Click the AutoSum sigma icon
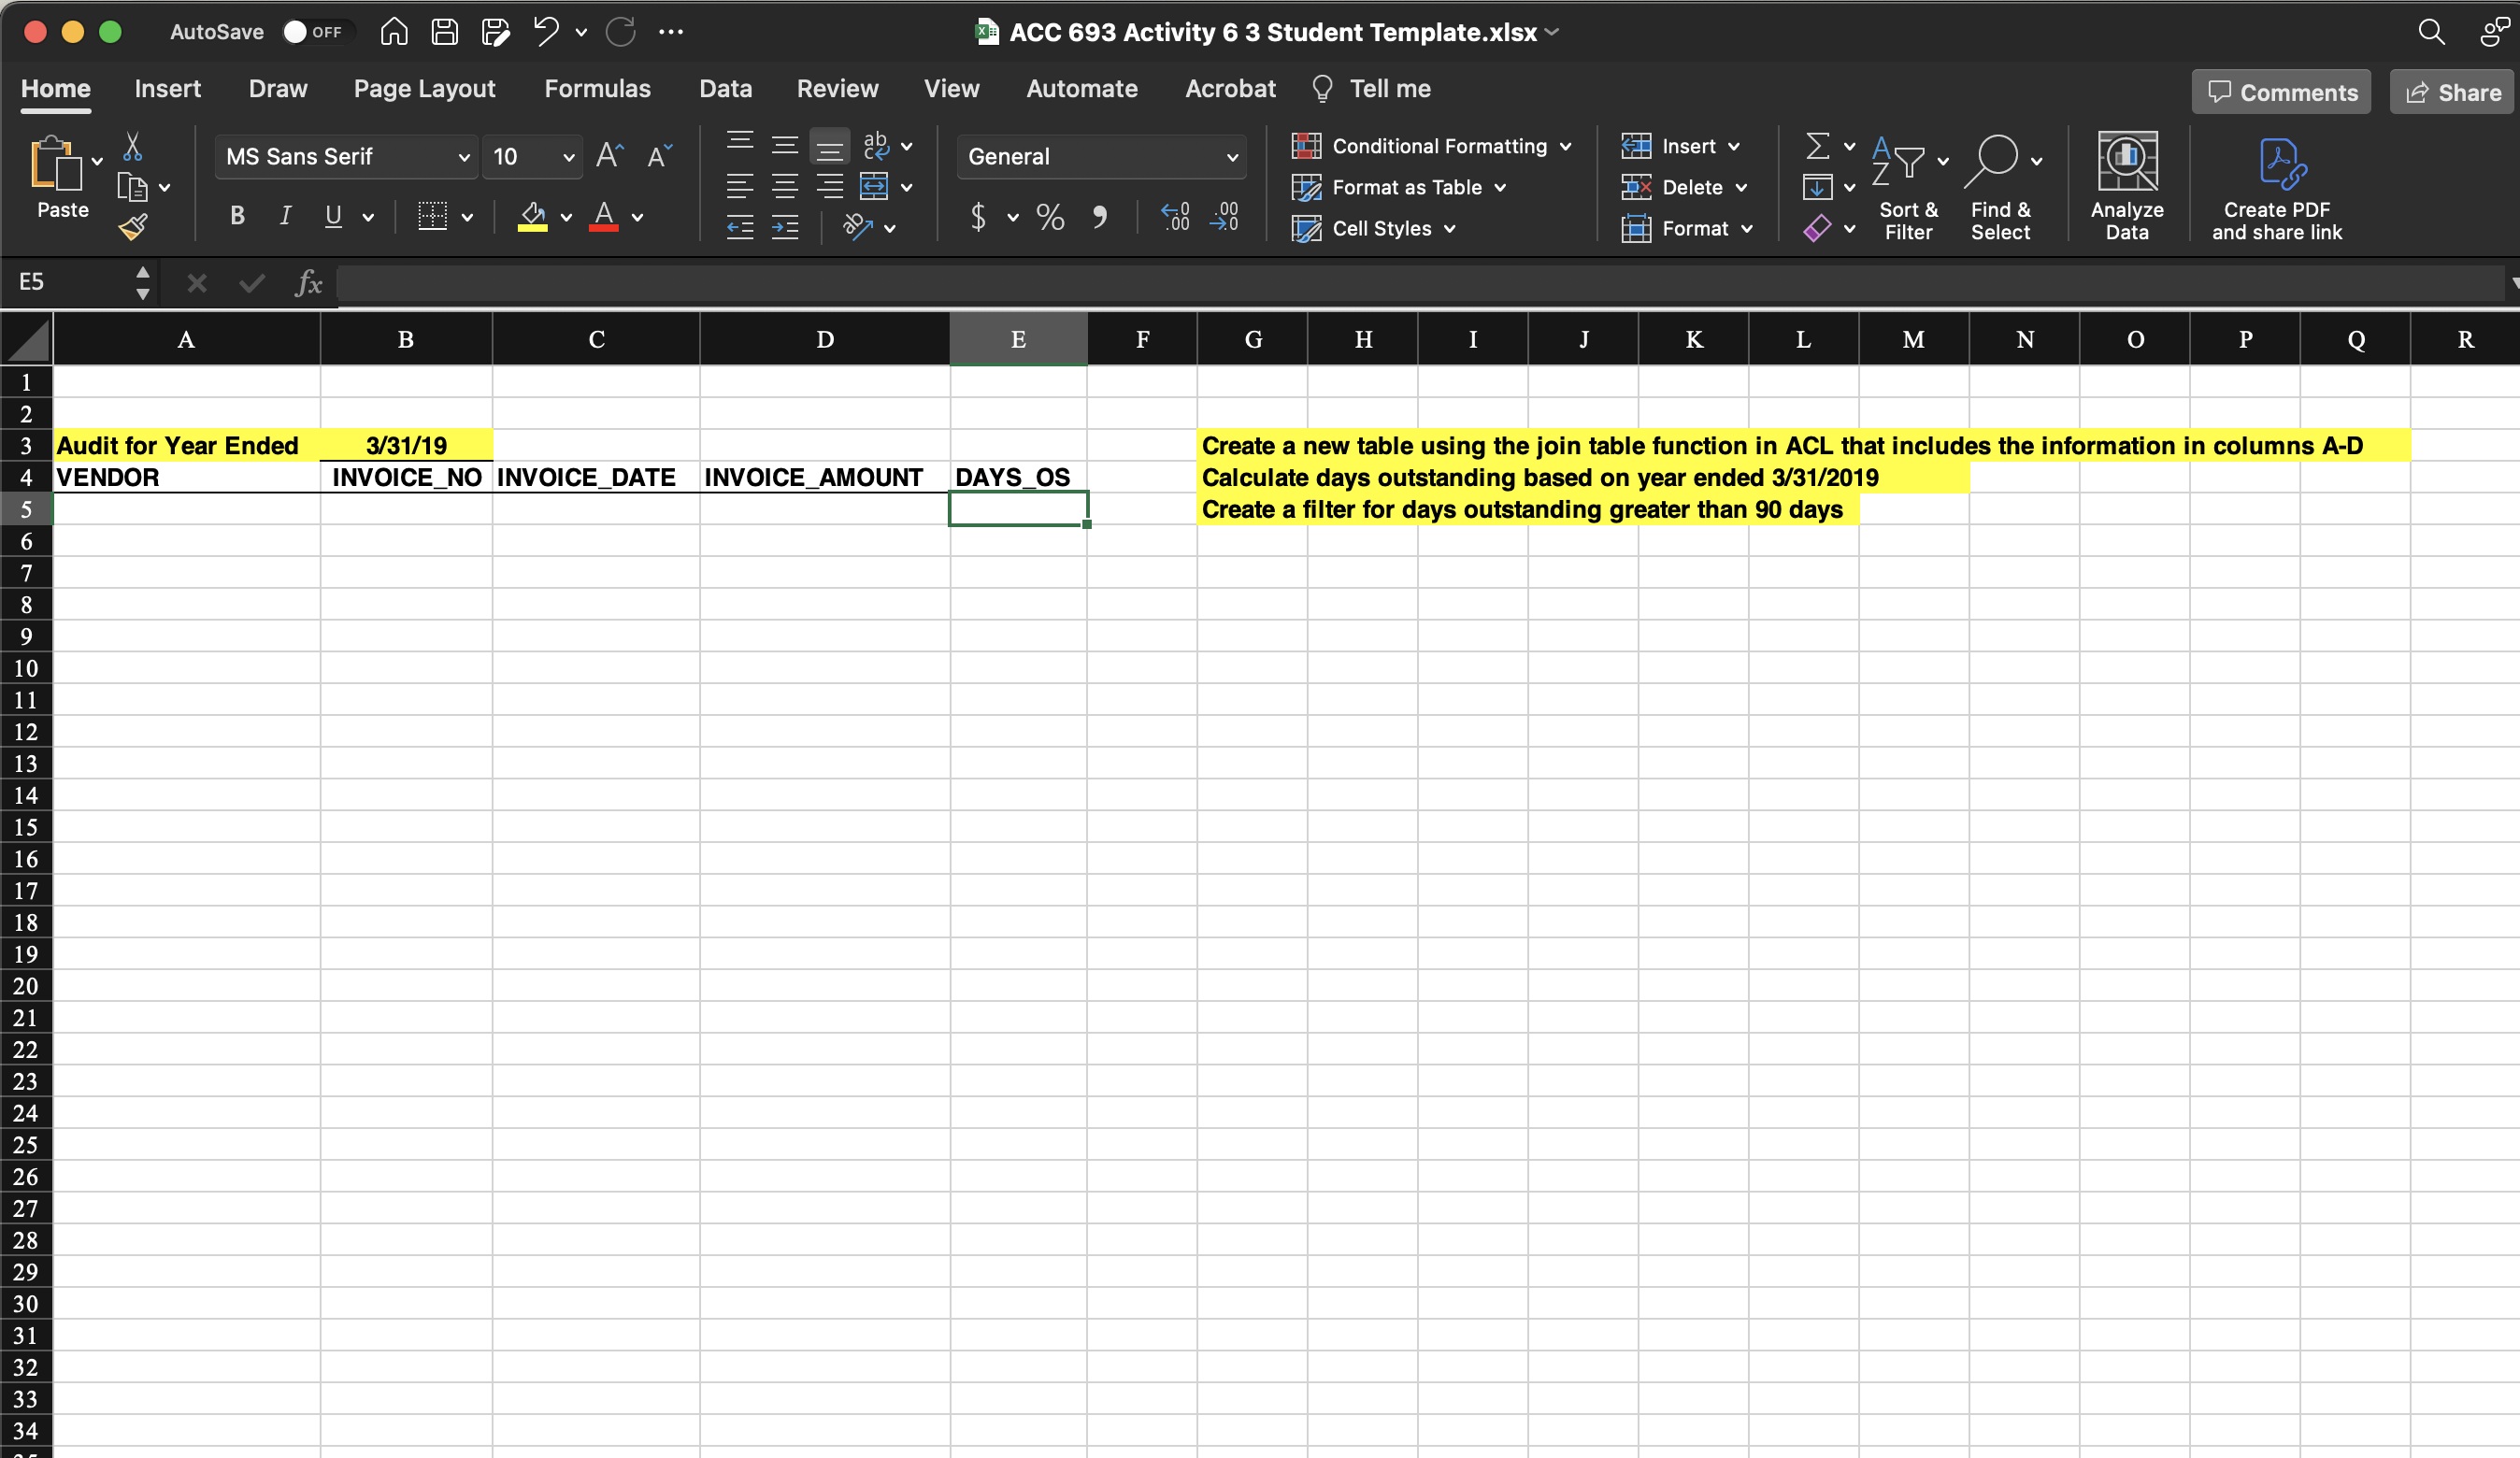Image resolution: width=2520 pixels, height=1458 pixels. 1817,146
